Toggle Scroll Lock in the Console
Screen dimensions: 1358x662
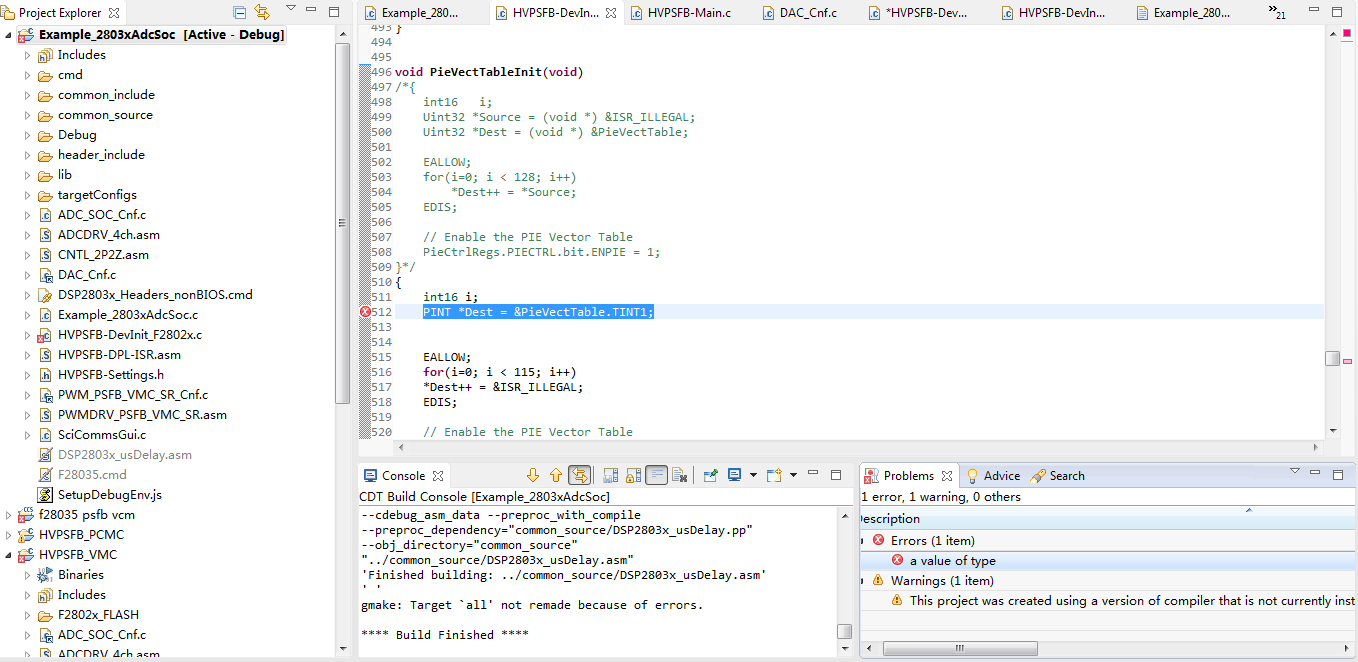633,475
